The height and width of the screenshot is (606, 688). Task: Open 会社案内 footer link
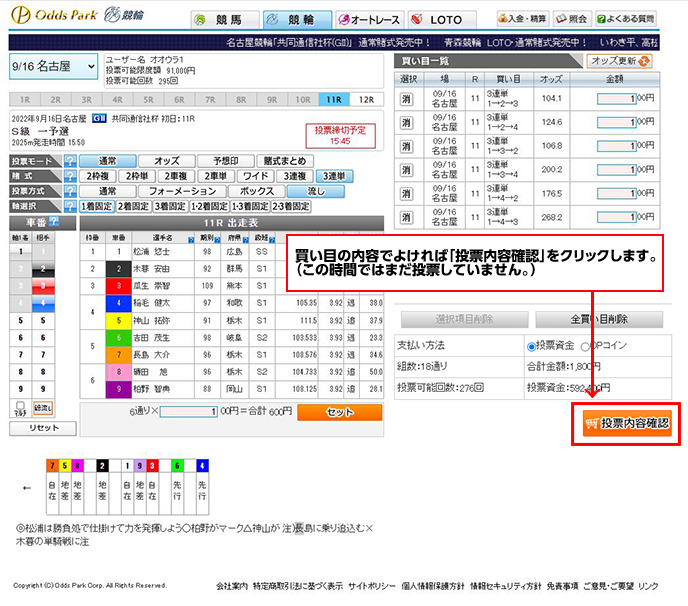point(232,586)
